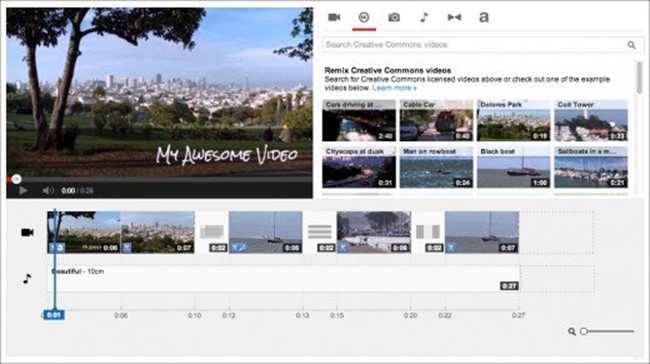The height and width of the screenshot is (364, 650).
Task: Click the audio track music note icon
Action: 27,279
